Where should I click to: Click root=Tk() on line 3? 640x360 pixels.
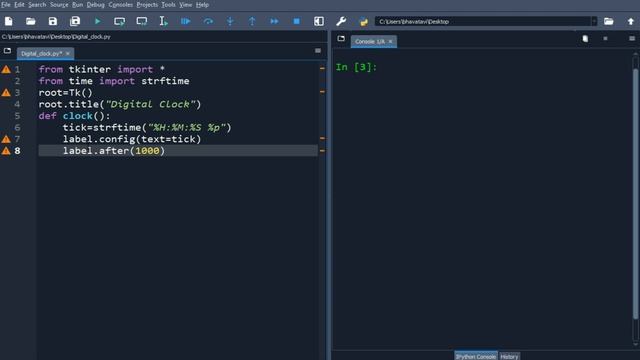coord(66,93)
